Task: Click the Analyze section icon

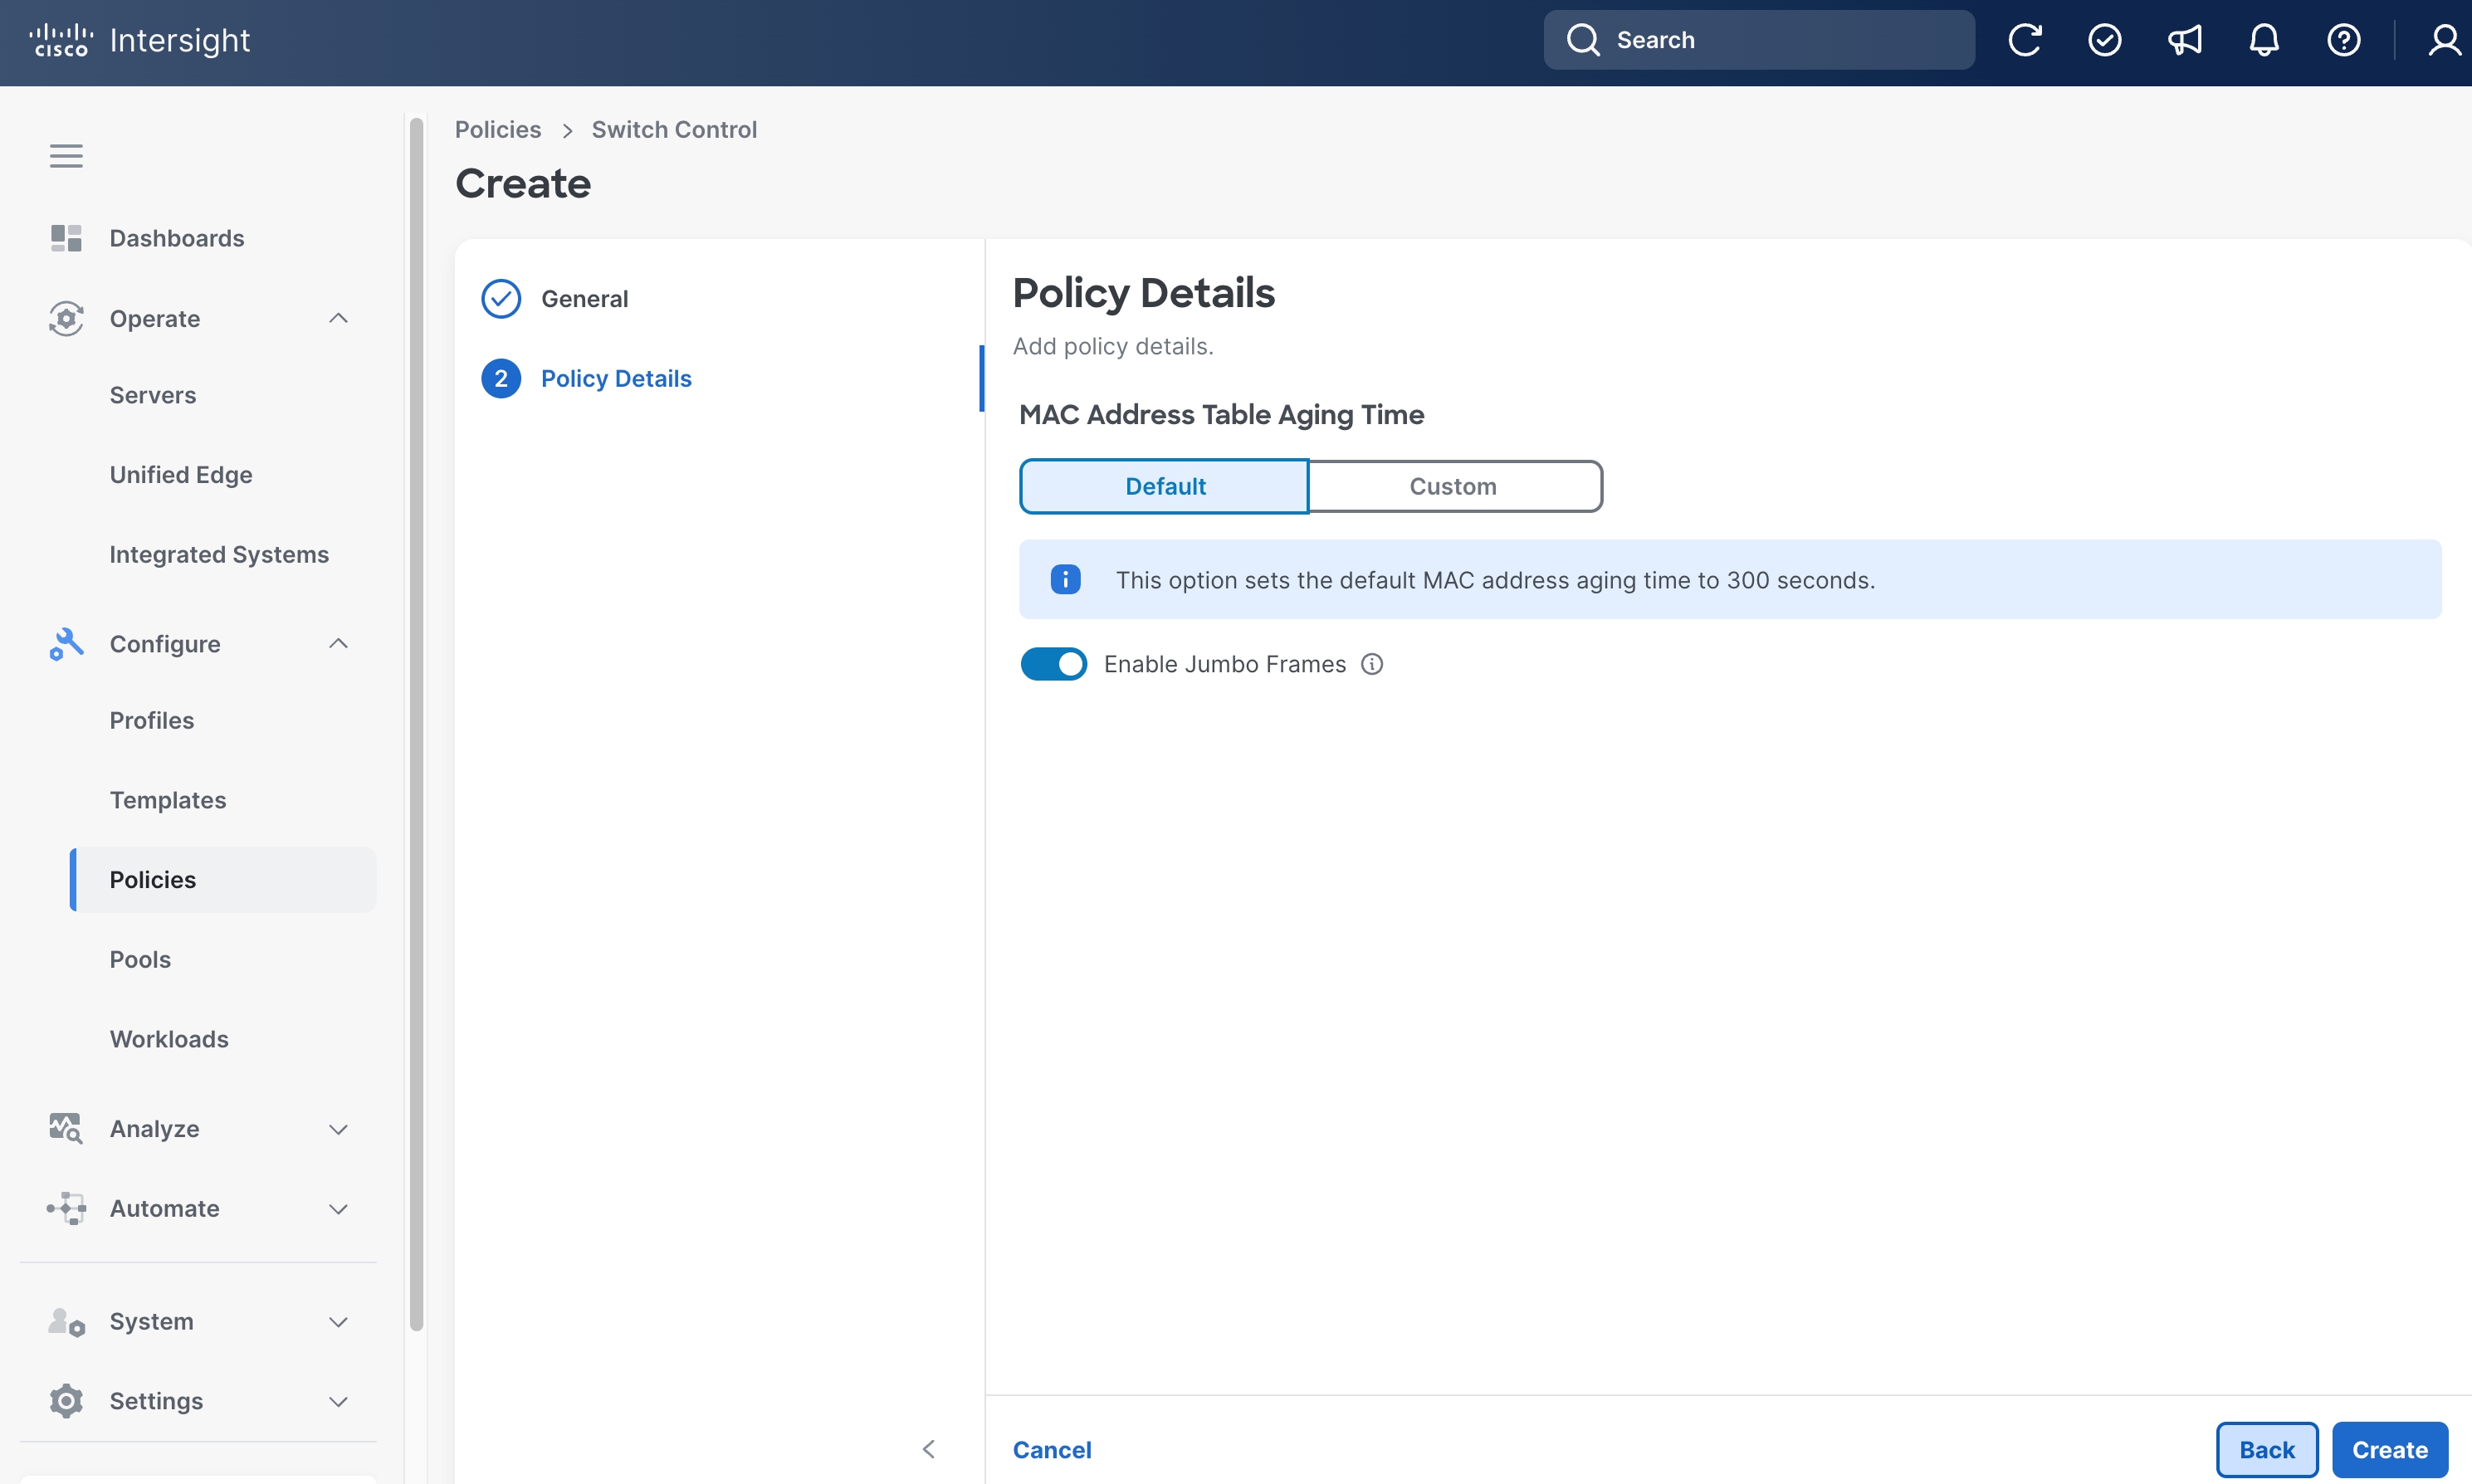Action: [66, 1128]
